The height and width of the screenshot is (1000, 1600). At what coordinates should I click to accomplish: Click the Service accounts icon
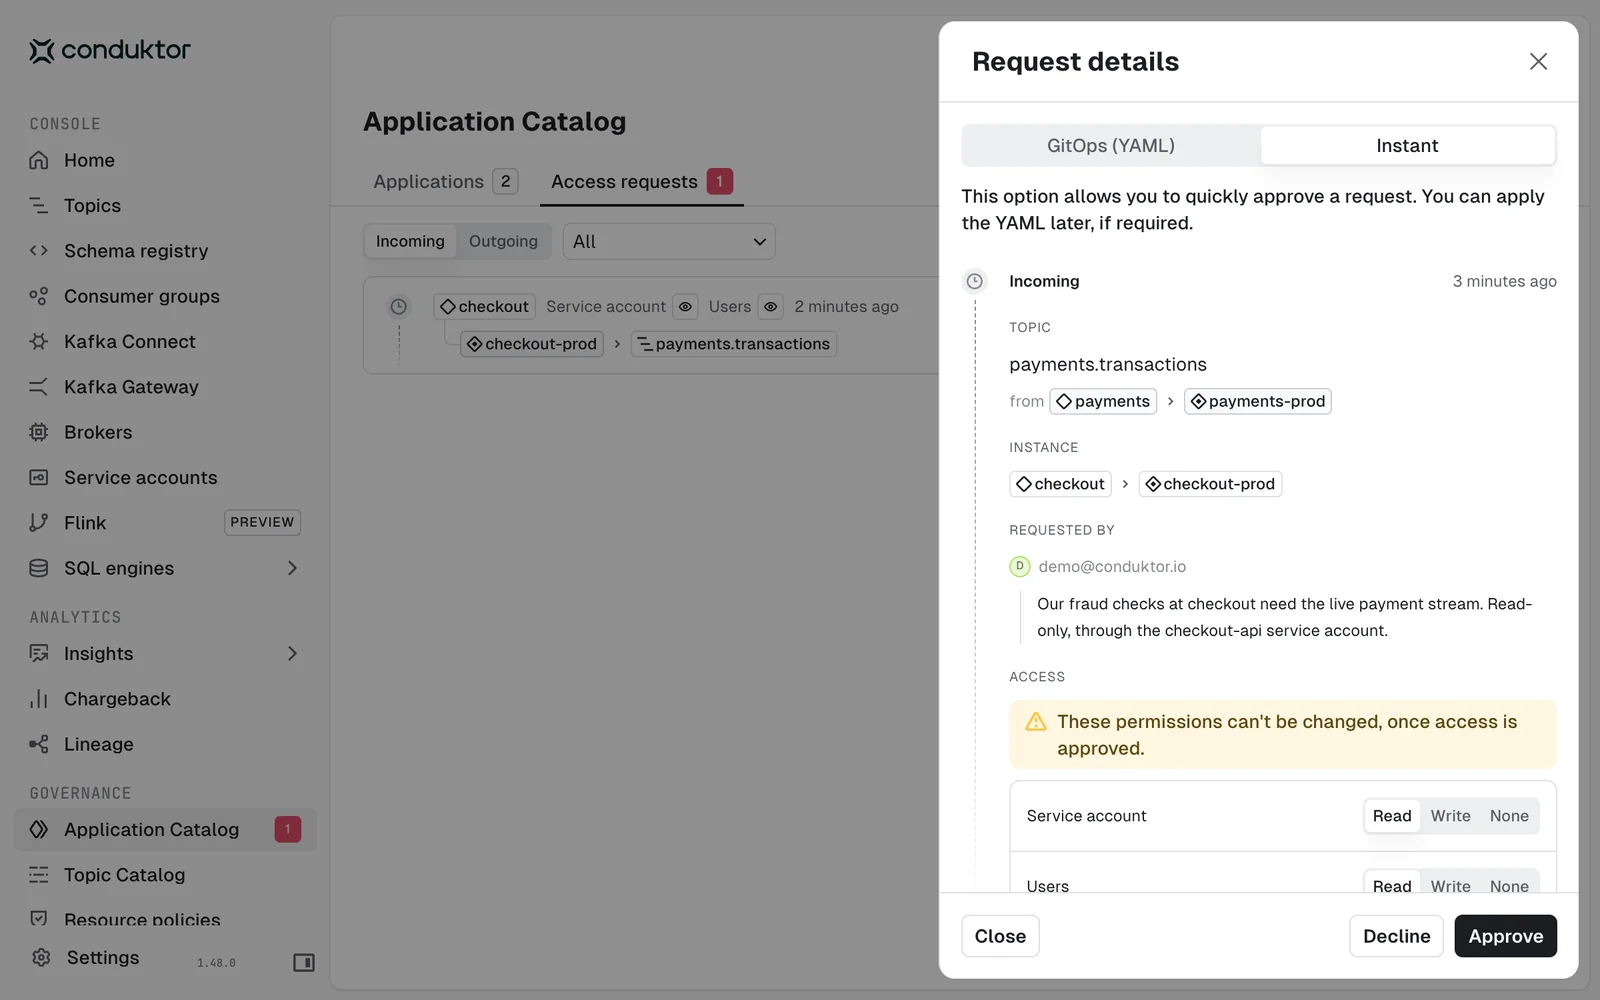39,477
